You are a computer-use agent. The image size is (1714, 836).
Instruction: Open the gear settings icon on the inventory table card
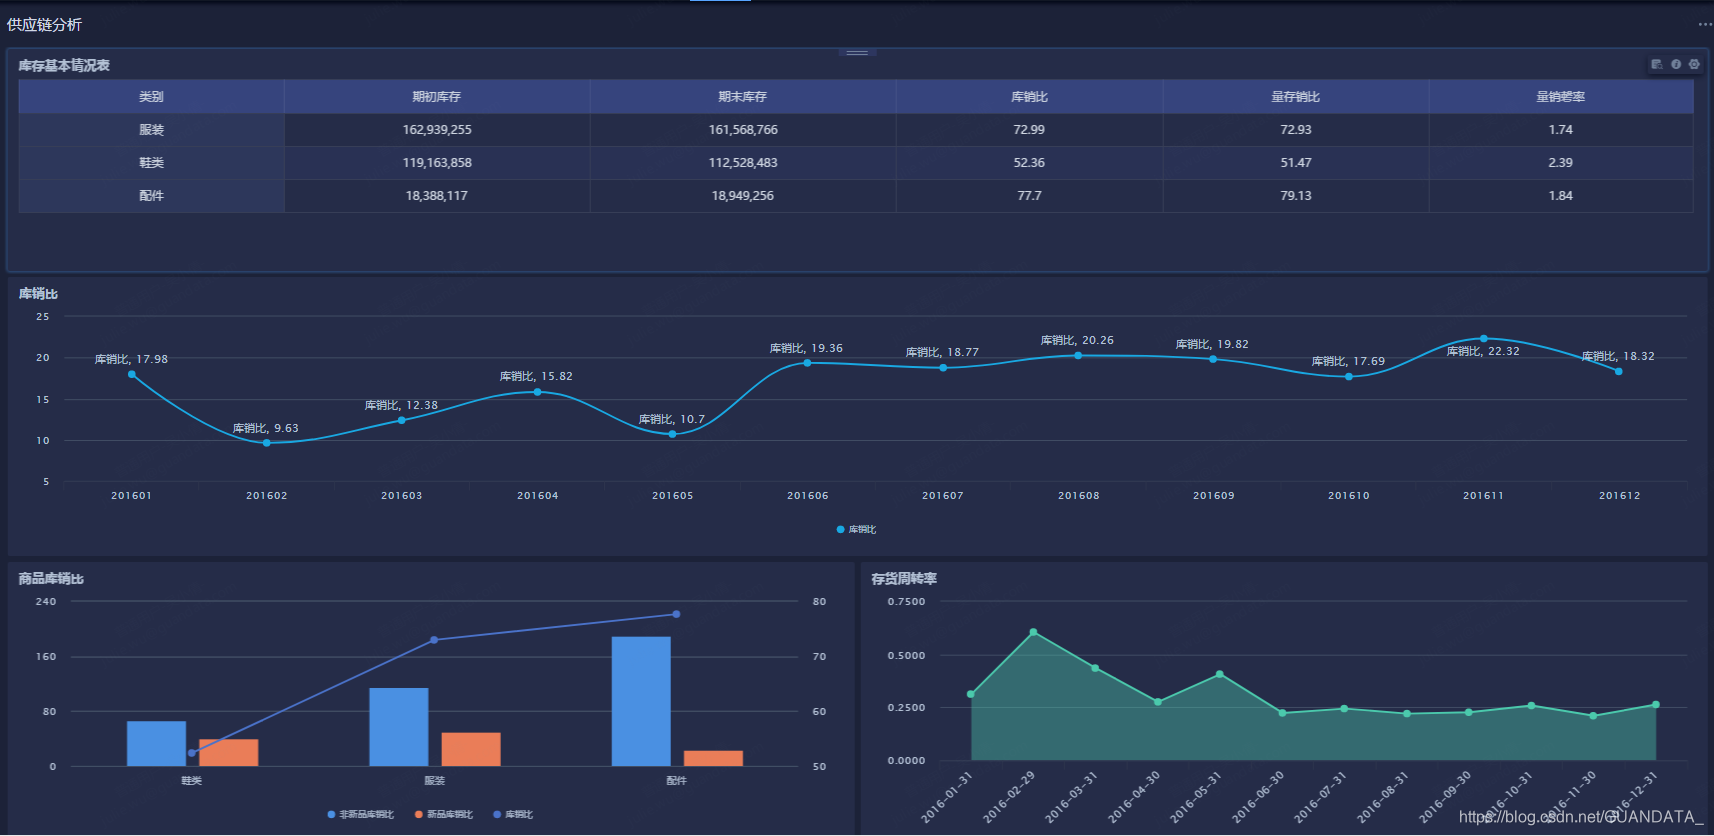point(1694,64)
